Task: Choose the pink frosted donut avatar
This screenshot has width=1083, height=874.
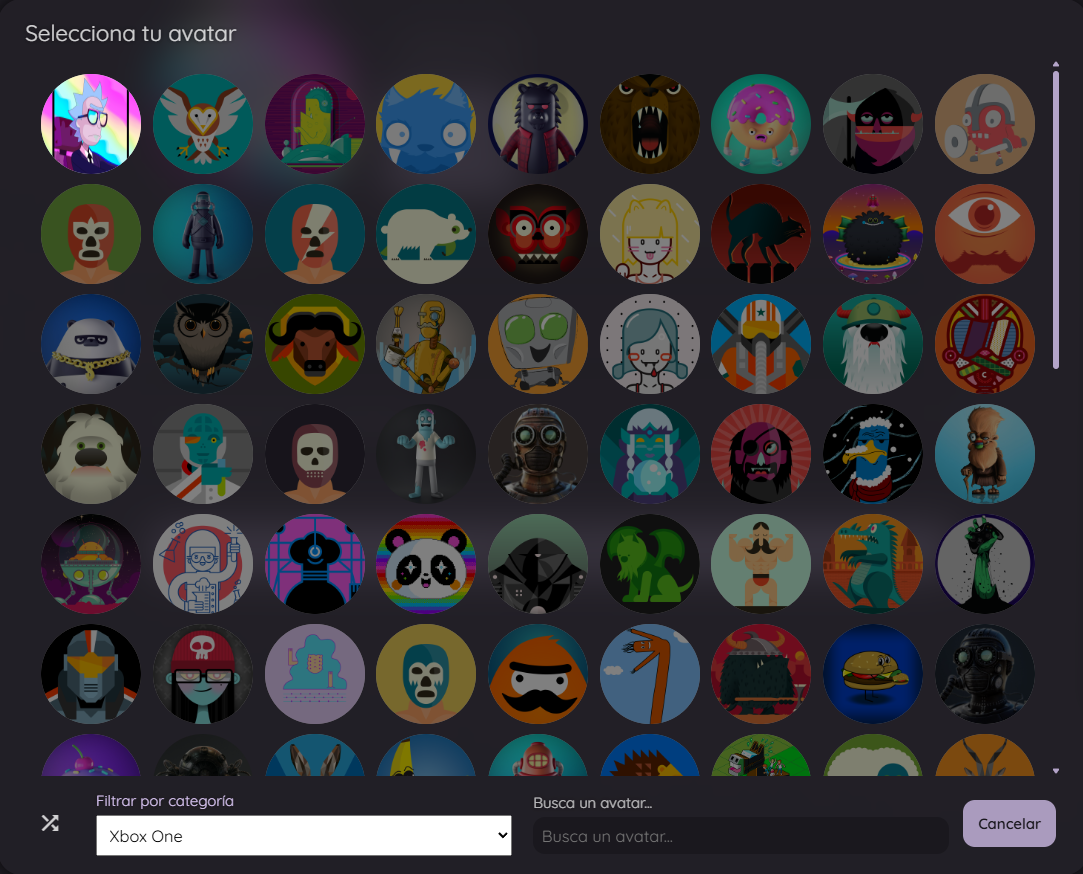Action: coord(761,124)
